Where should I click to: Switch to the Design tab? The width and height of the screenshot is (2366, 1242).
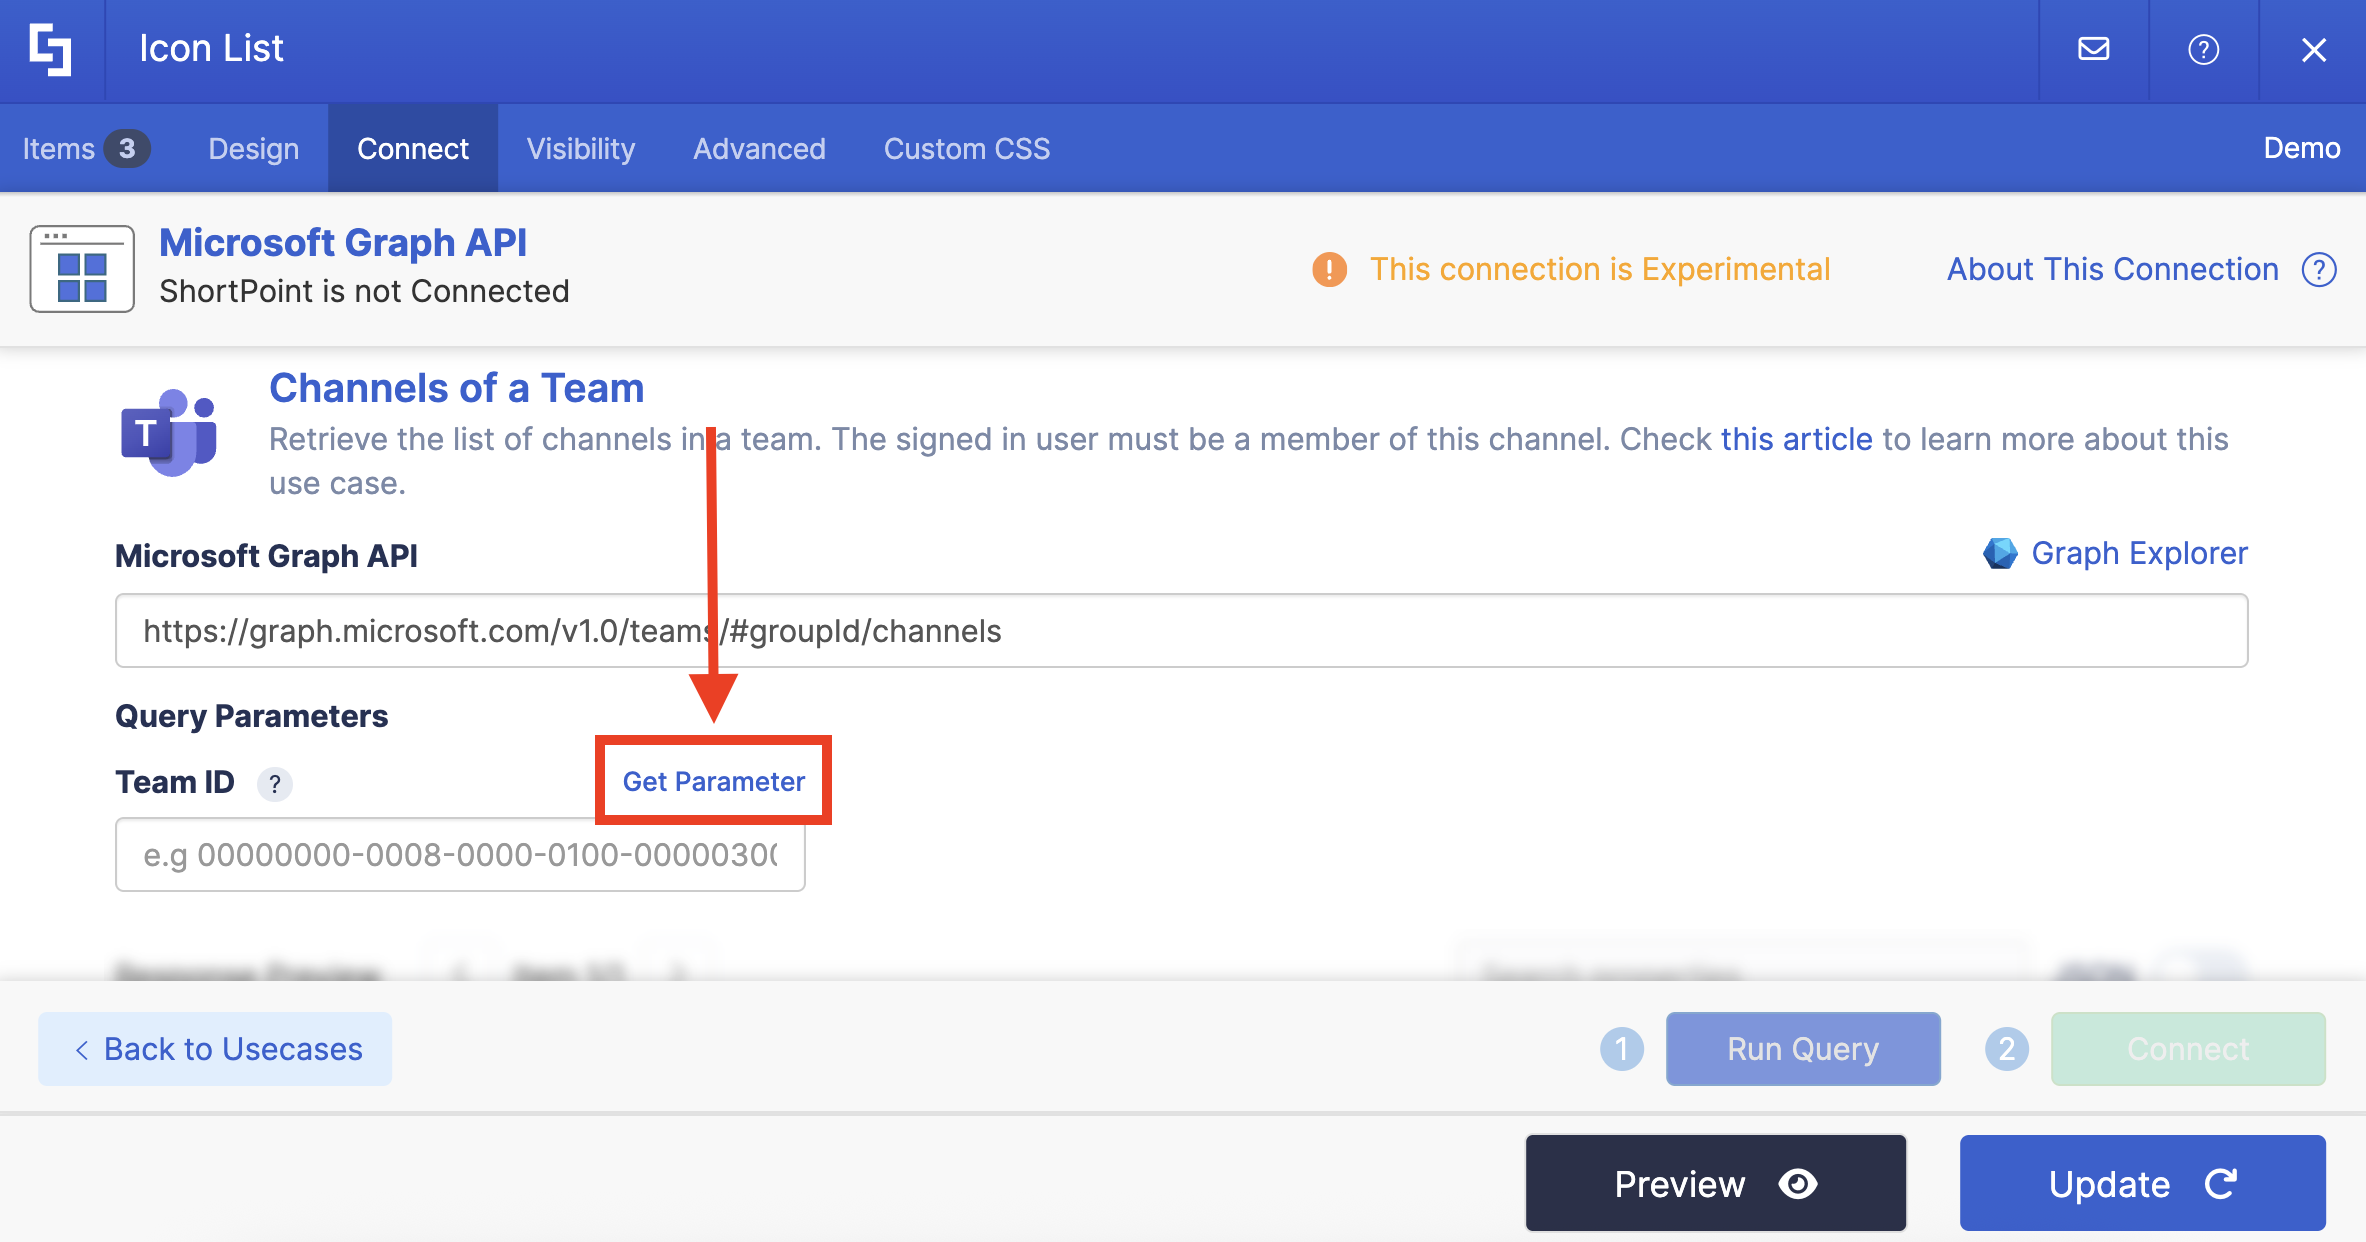253,148
